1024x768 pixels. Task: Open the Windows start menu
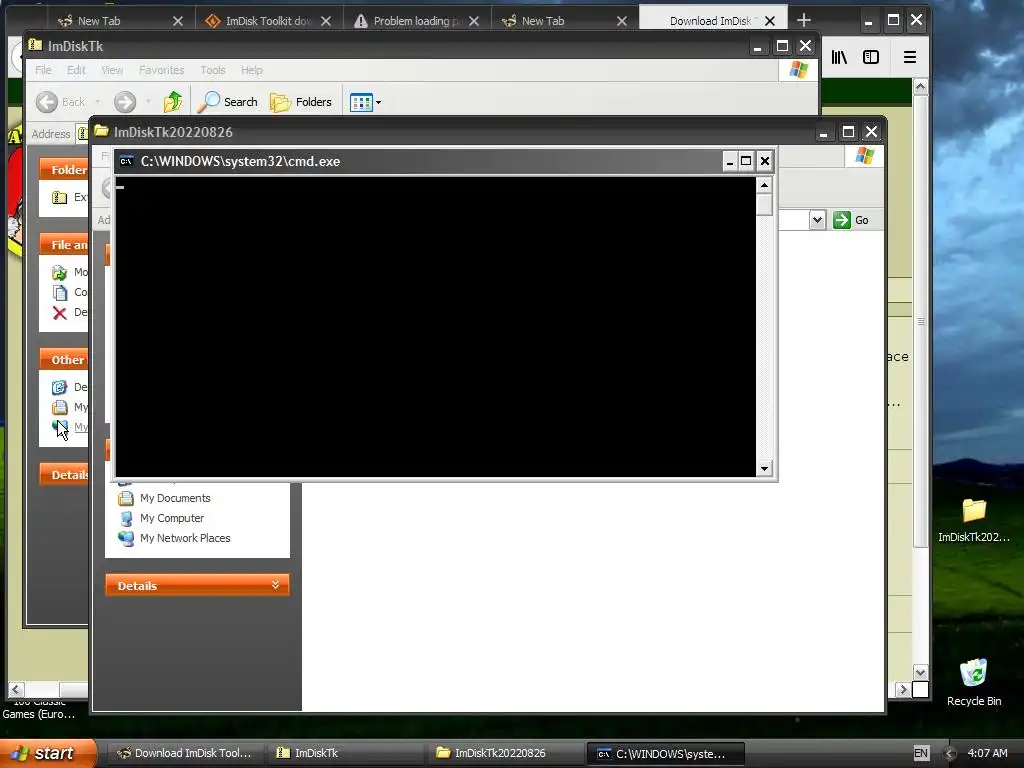click(48, 753)
